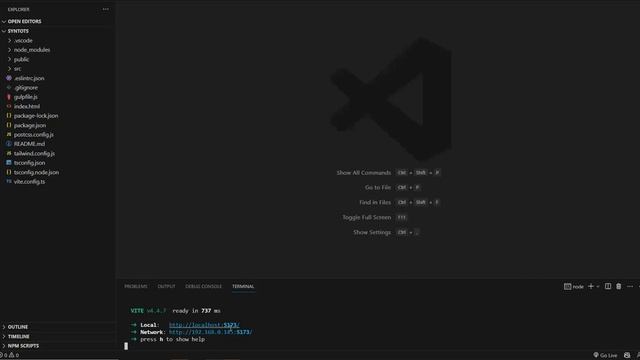
Task: Open the .gitignore file
Action: click(26, 87)
